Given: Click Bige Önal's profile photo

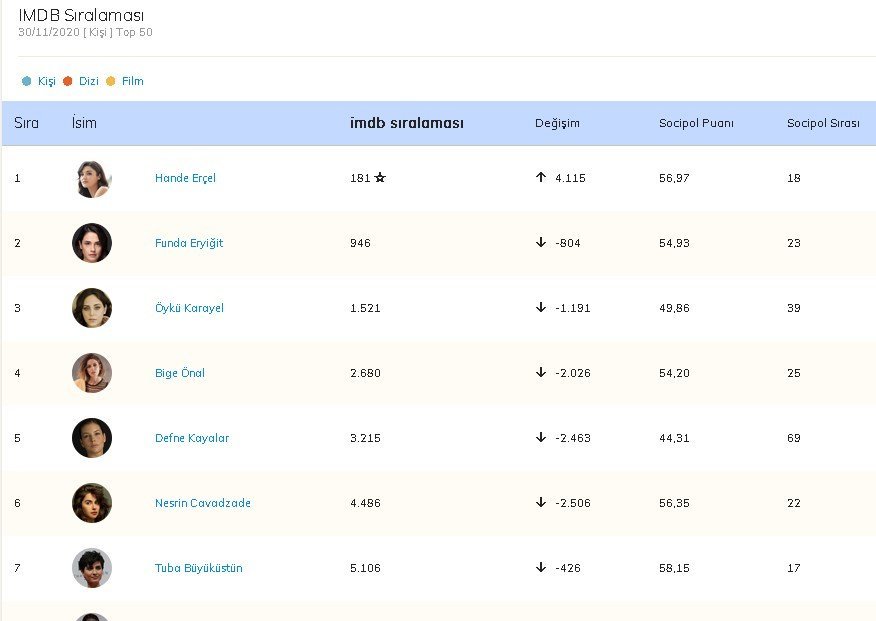Looking at the screenshot, I should click(x=92, y=373).
